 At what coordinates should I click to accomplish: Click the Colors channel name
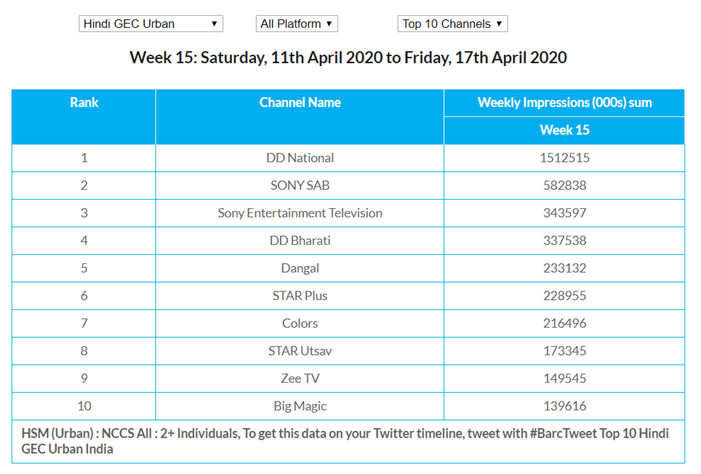click(300, 323)
